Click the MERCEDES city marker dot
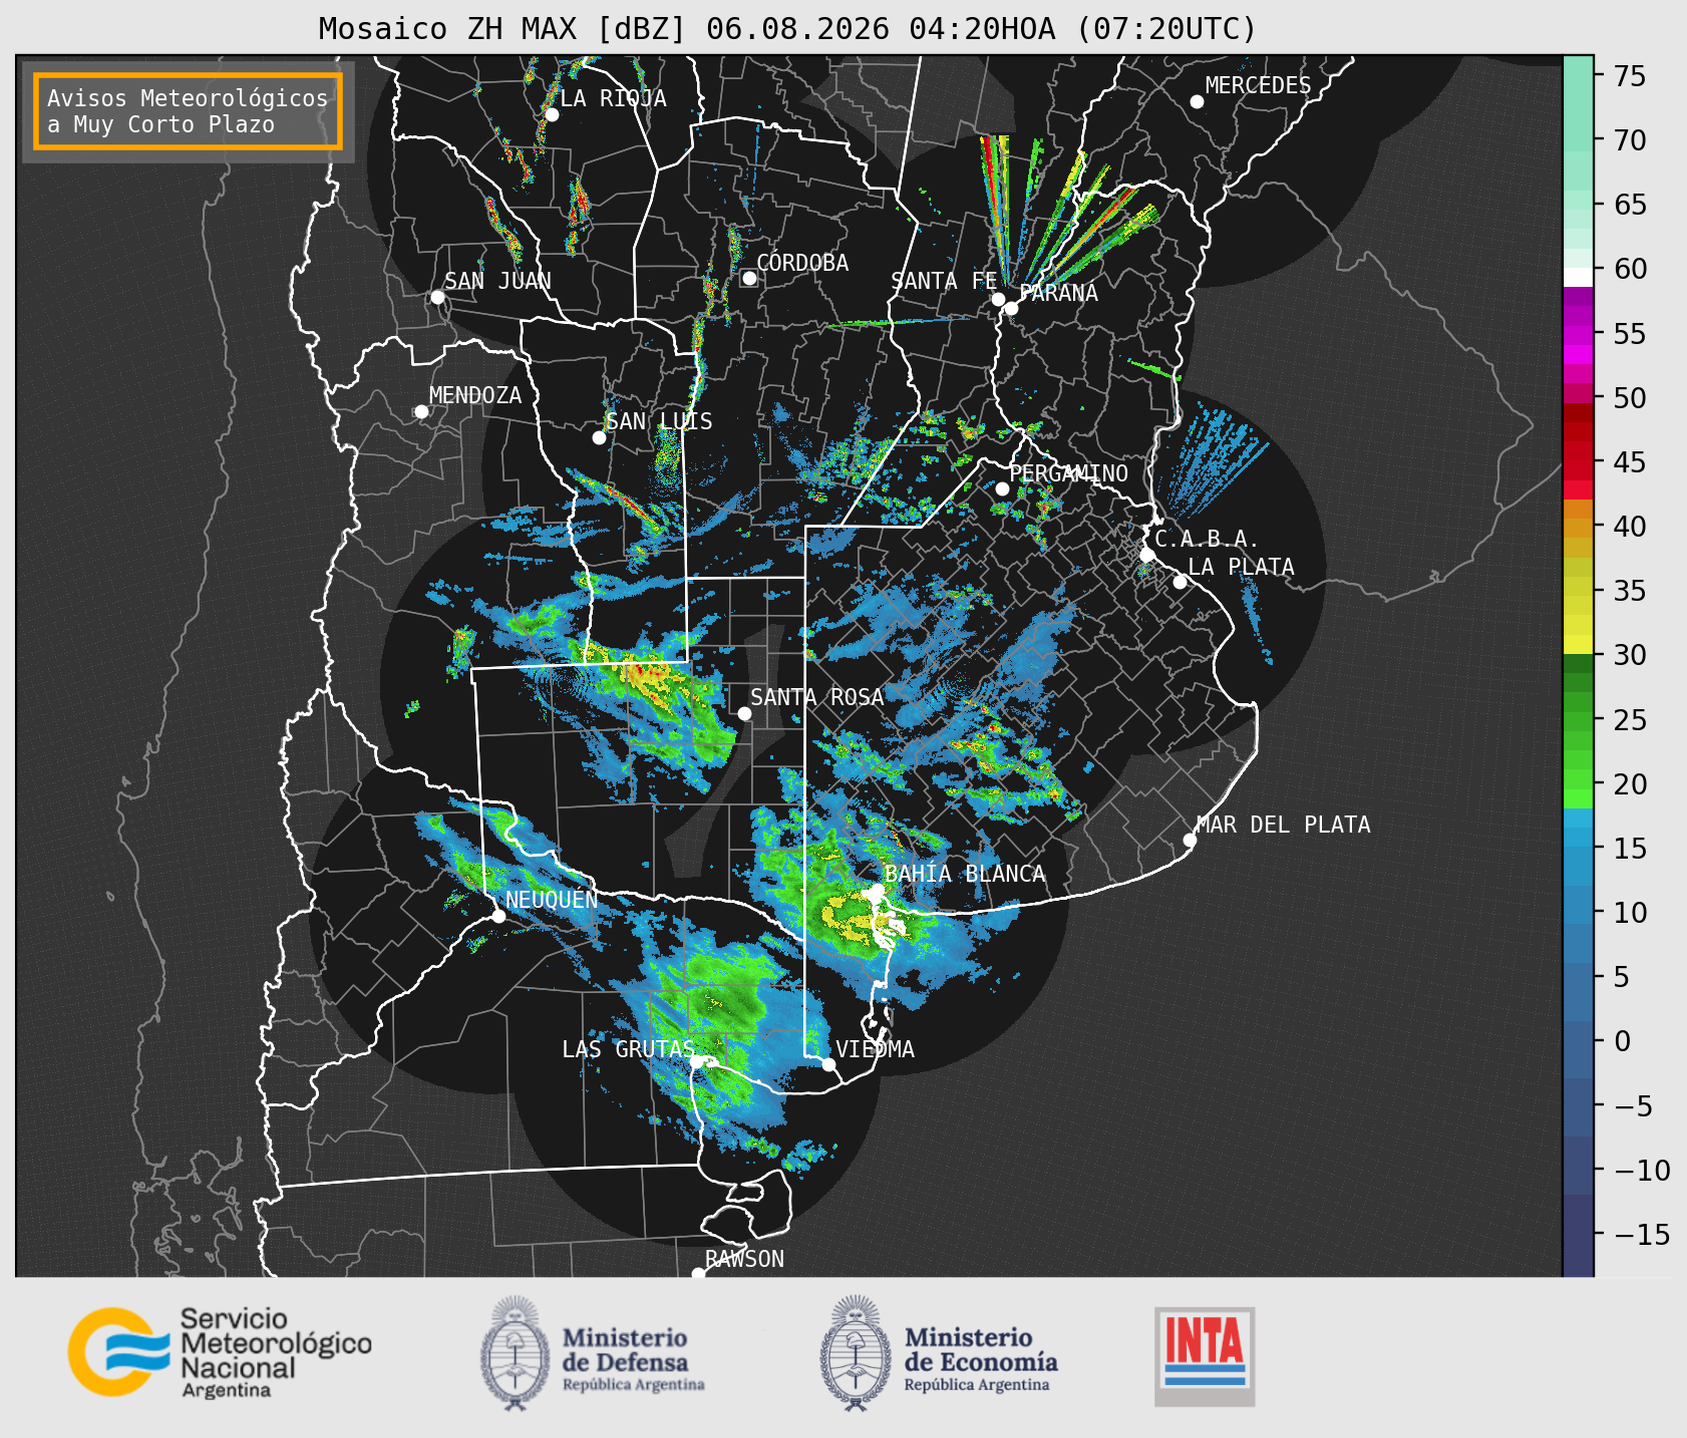The height and width of the screenshot is (1438, 1687). tap(1196, 102)
